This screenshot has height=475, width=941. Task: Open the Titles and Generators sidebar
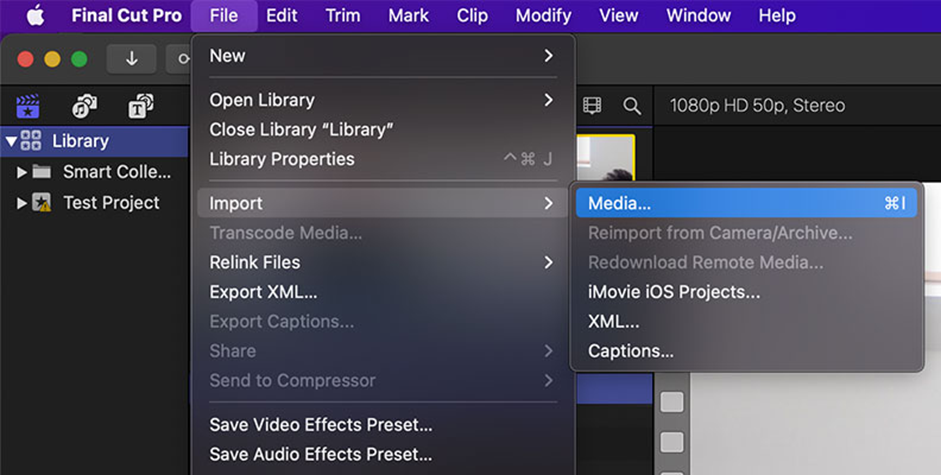click(x=140, y=106)
